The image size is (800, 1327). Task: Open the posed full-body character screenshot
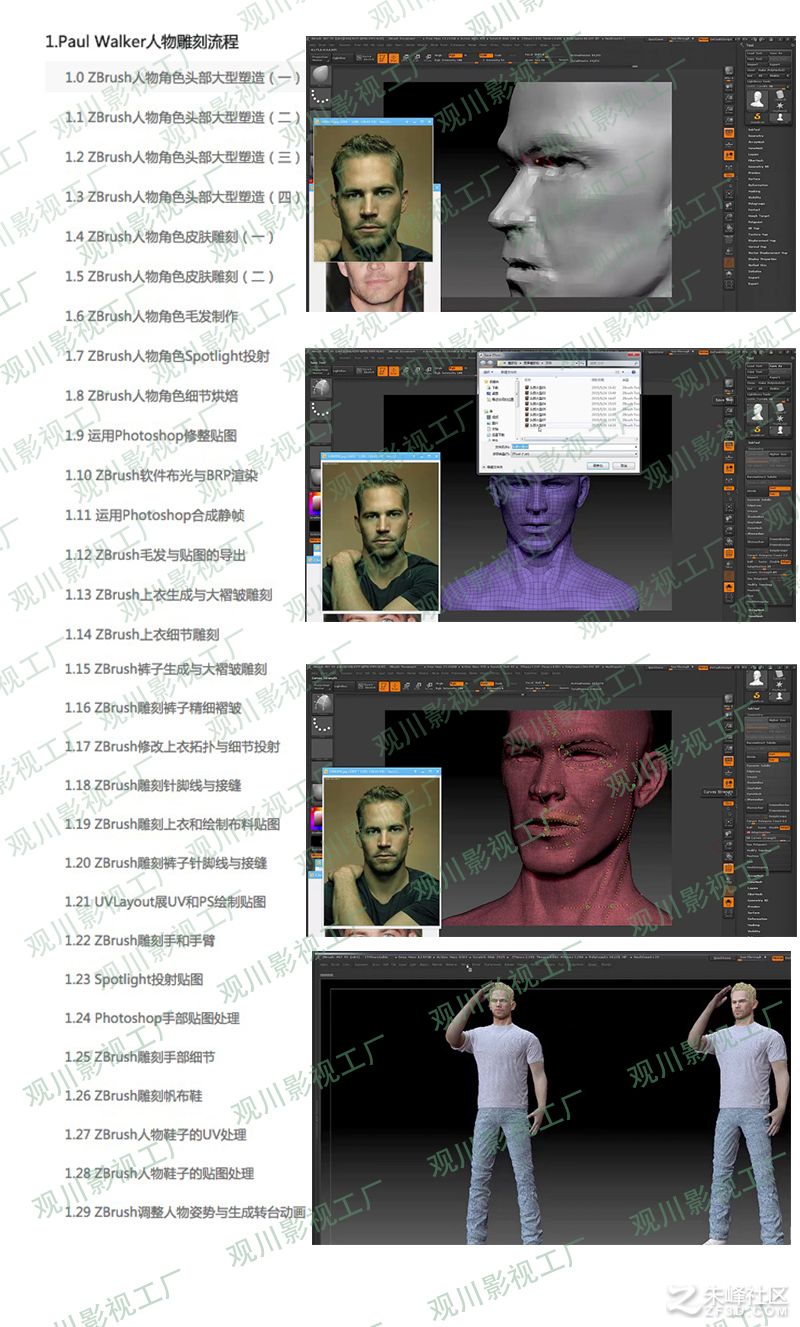551,1098
